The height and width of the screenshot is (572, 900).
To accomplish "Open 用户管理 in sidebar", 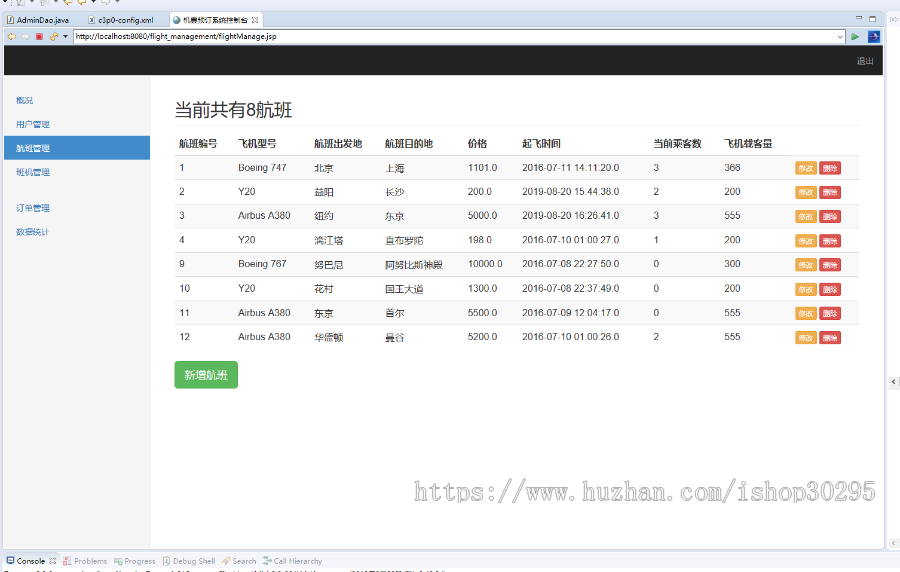I will coord(33,124).
